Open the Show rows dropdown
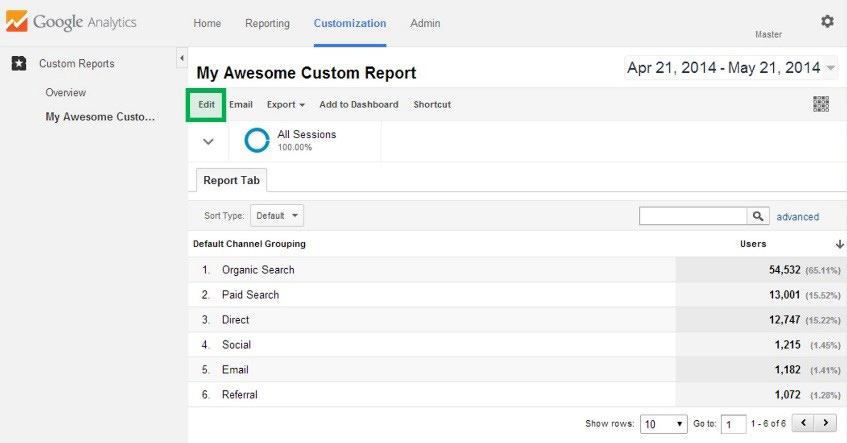Image resolution: width=847 pixels, height=443 pixels. click(662, 424)
